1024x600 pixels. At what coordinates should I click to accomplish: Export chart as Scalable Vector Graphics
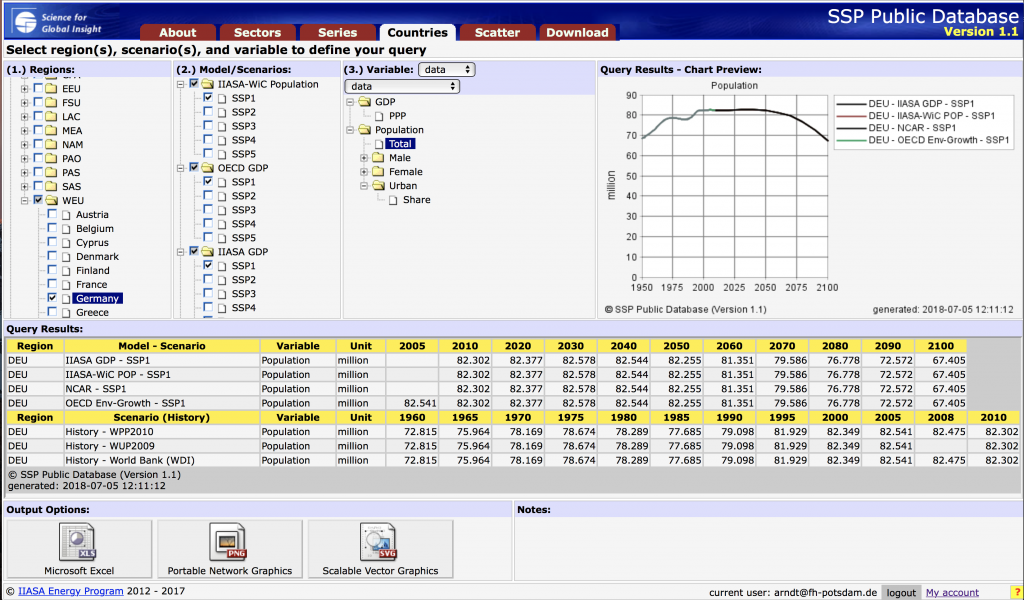pos(379,542)
